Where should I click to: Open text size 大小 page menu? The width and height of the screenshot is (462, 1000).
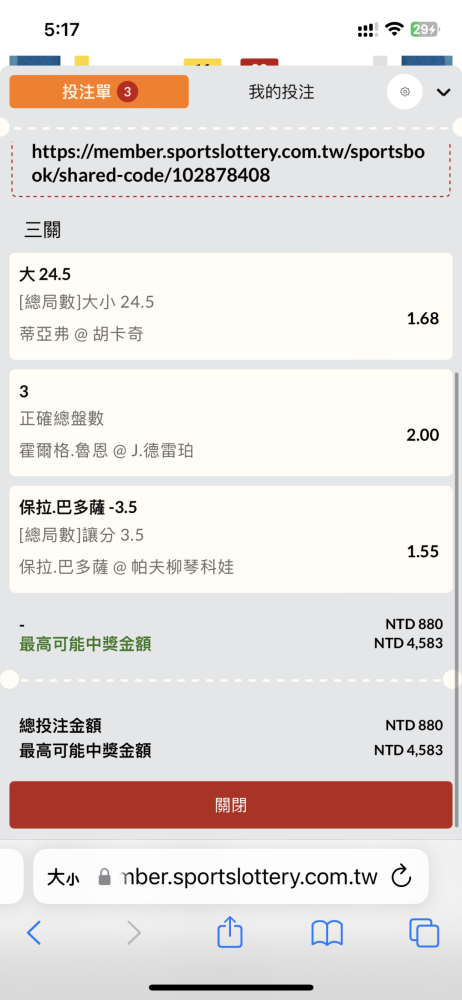(x=63, y=878)
